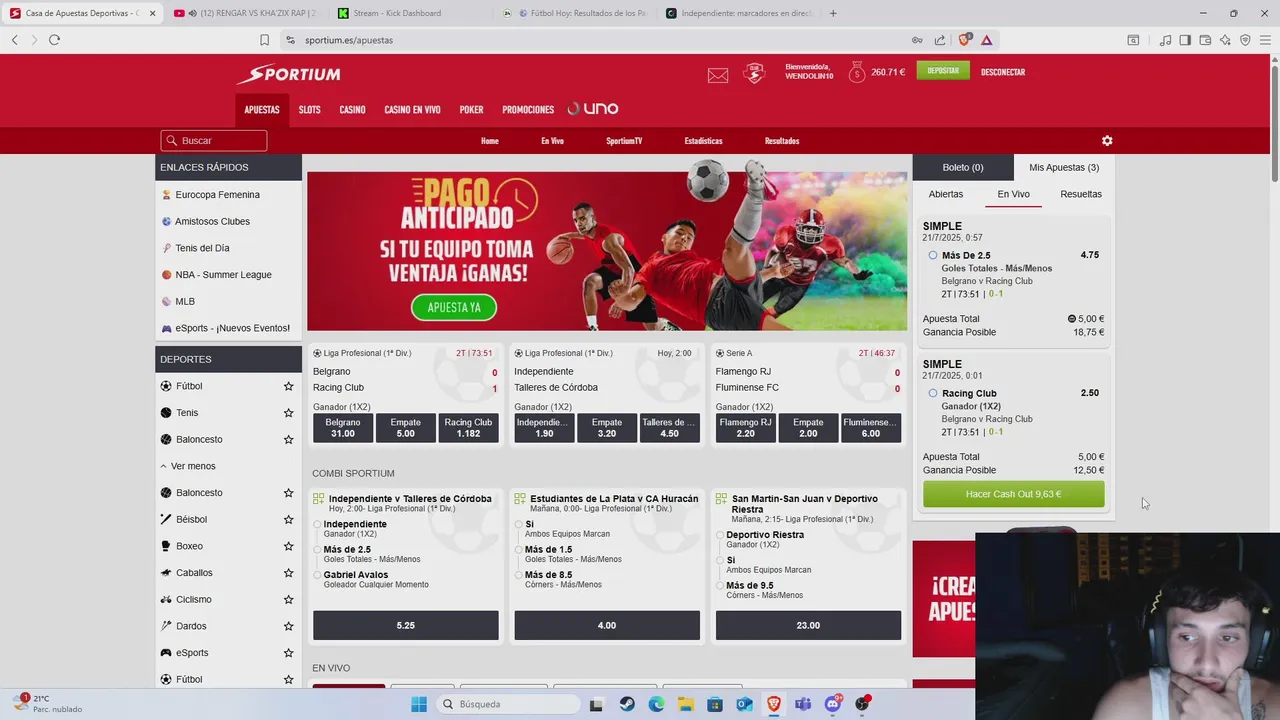Select Más de 2.5 combi radio

318,550
